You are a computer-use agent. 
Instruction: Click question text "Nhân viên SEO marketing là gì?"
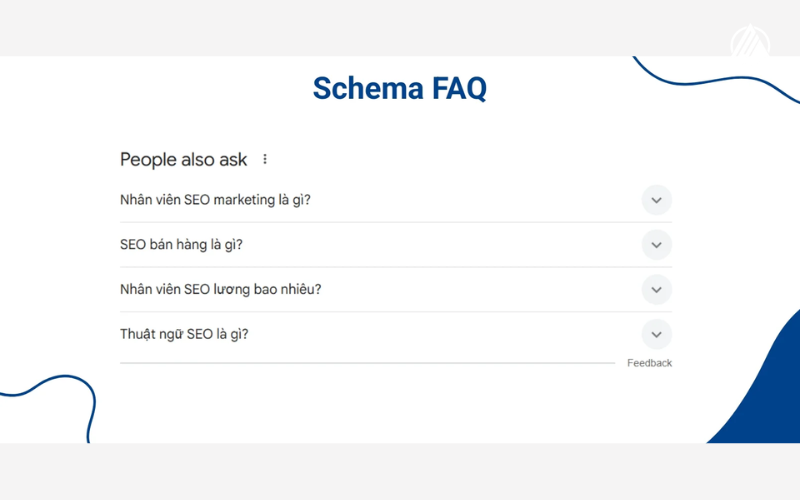pos(215,200)
